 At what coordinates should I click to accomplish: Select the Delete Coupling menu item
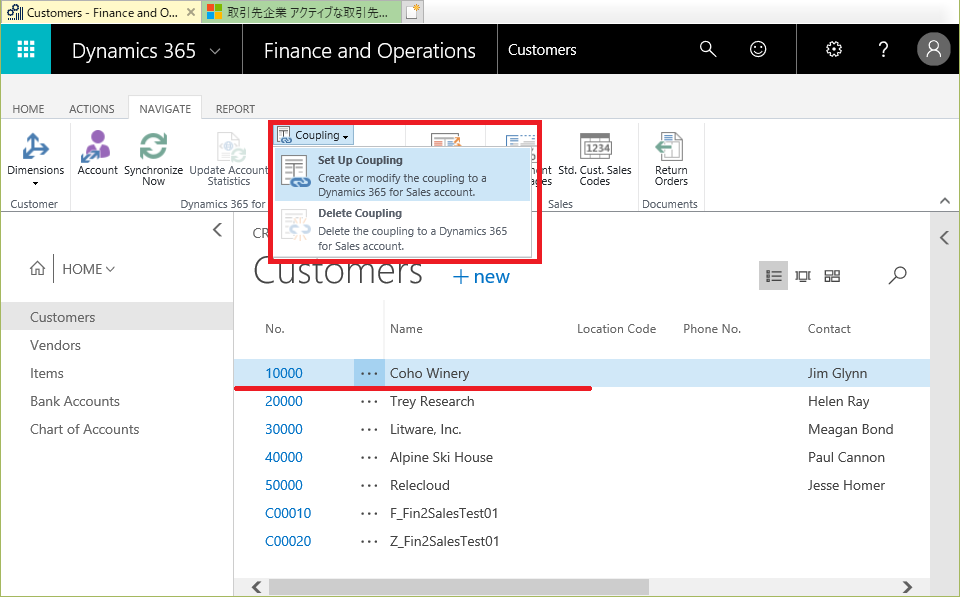point(402,230)
